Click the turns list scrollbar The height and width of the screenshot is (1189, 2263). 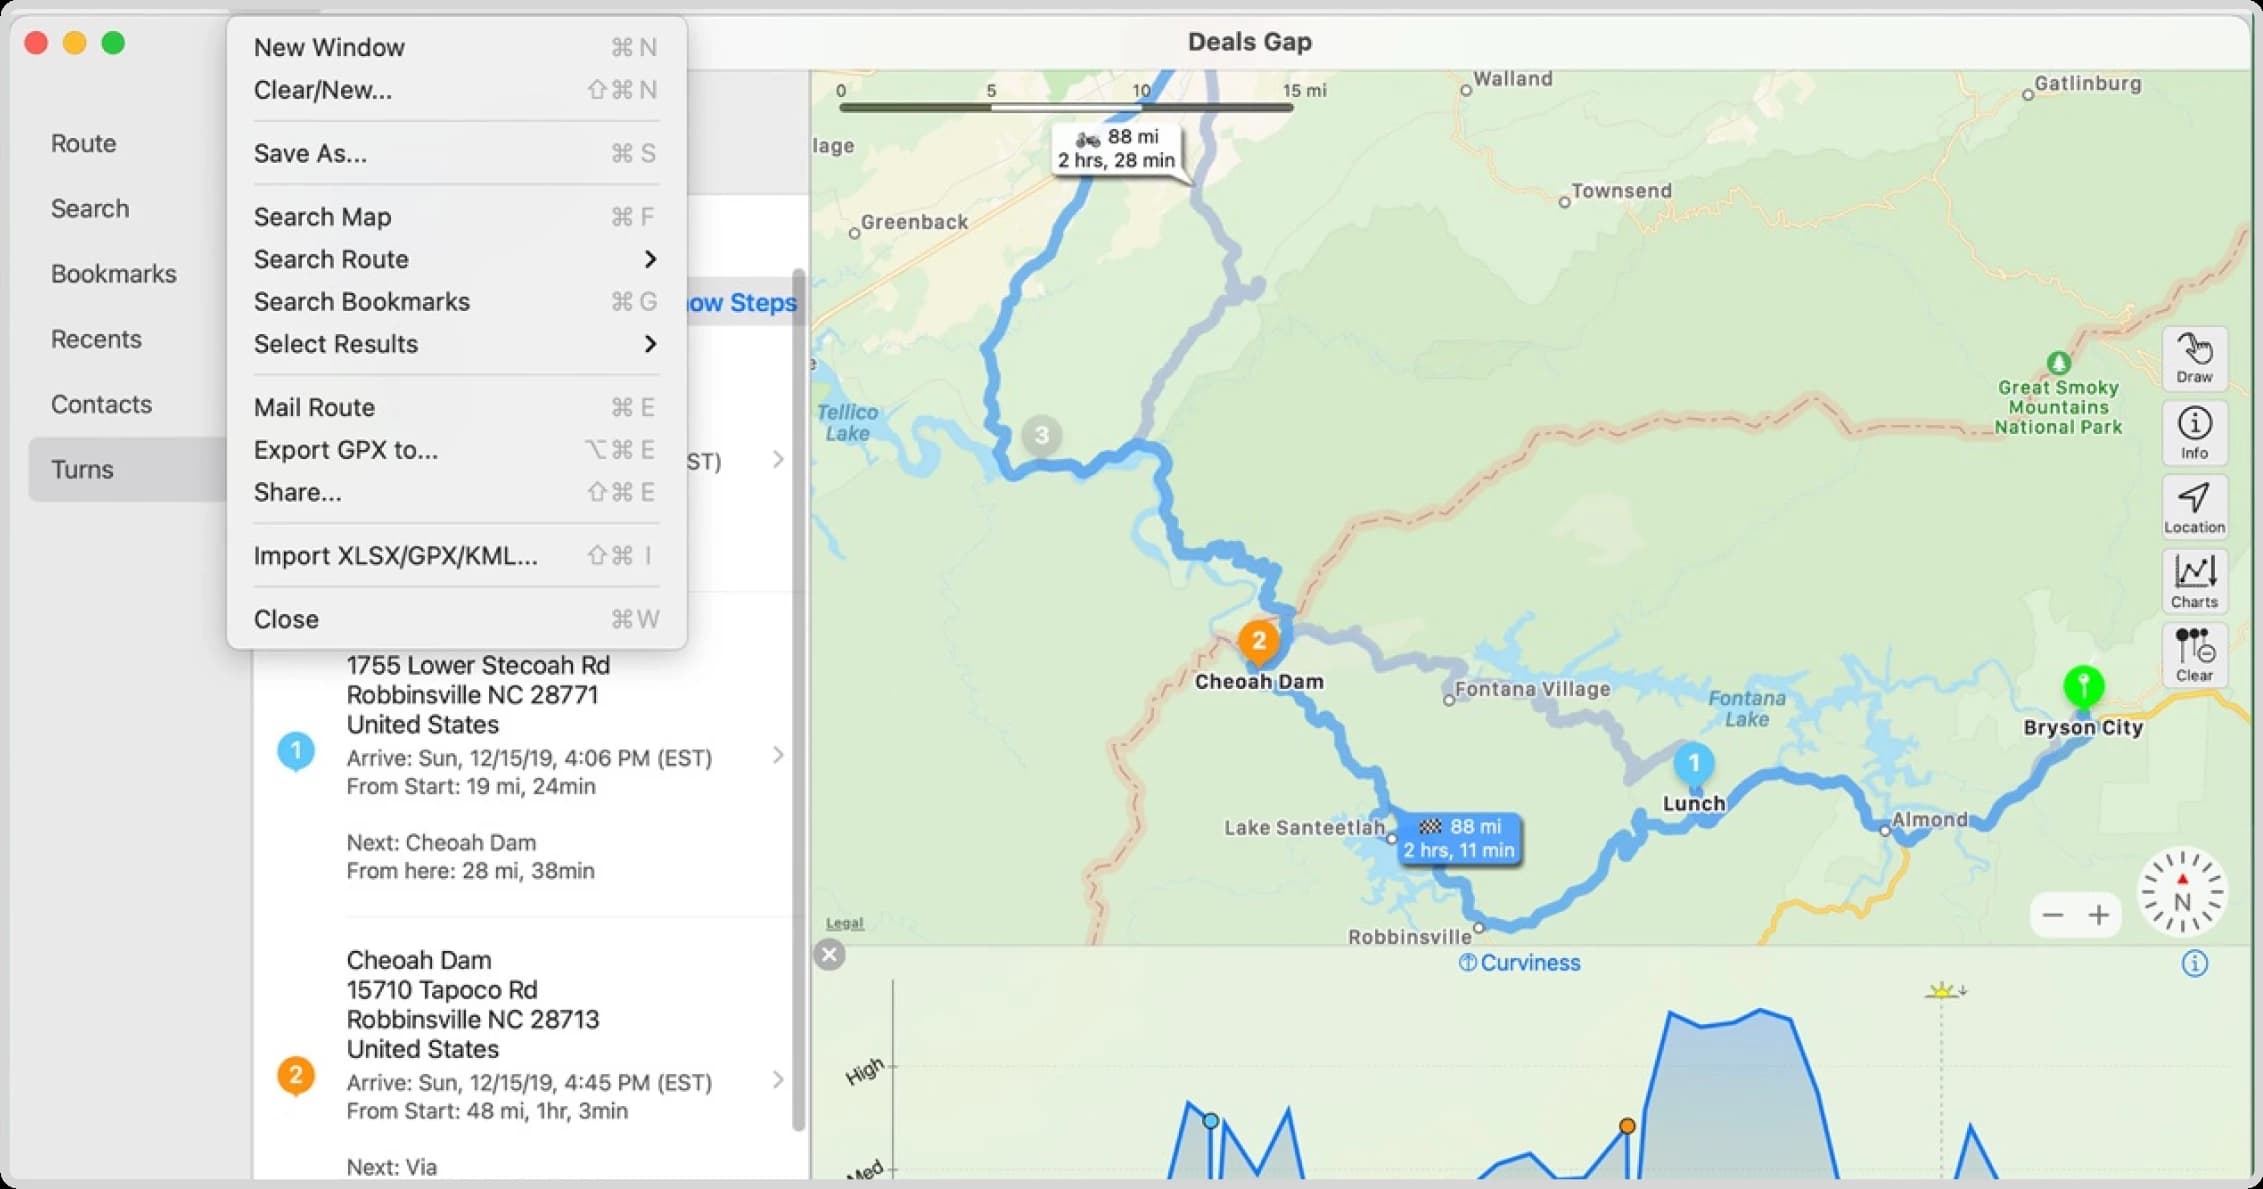[798, 700]
